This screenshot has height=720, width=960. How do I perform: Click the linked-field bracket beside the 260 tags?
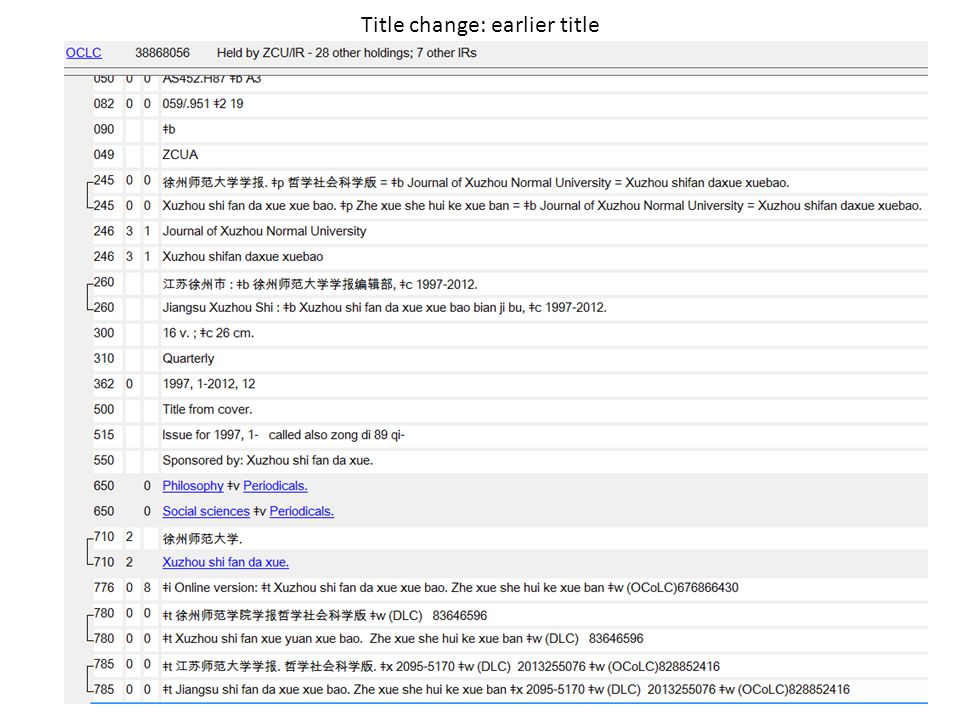[x=89, y=295]
